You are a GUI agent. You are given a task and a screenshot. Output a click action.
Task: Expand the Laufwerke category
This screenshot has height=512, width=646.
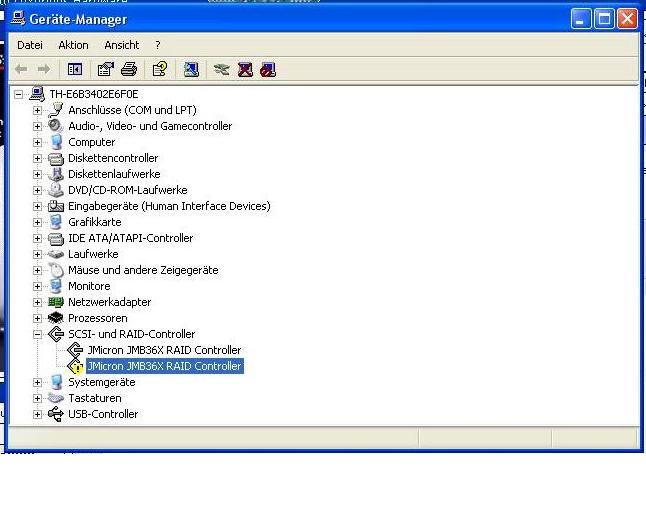[x=37, y=255]
